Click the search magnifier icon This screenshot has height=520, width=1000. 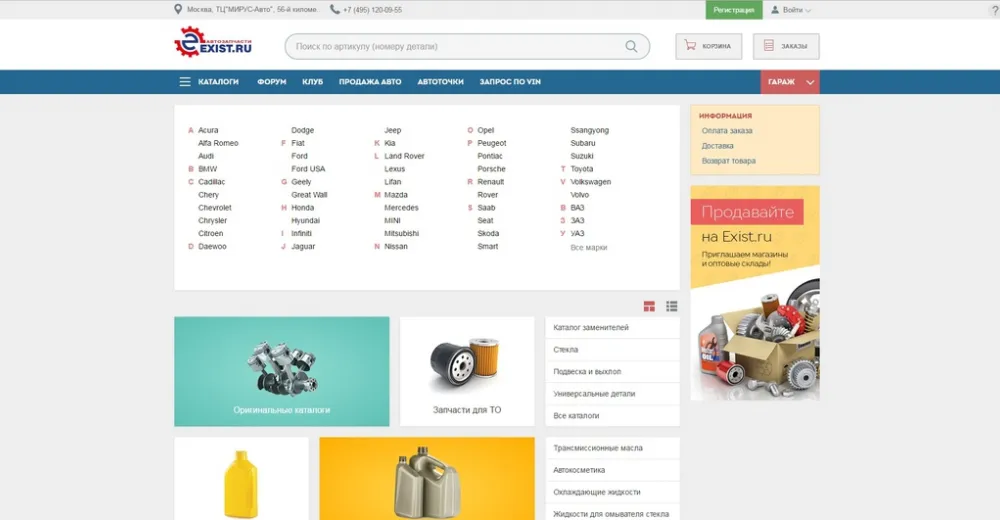click(631, 47)
